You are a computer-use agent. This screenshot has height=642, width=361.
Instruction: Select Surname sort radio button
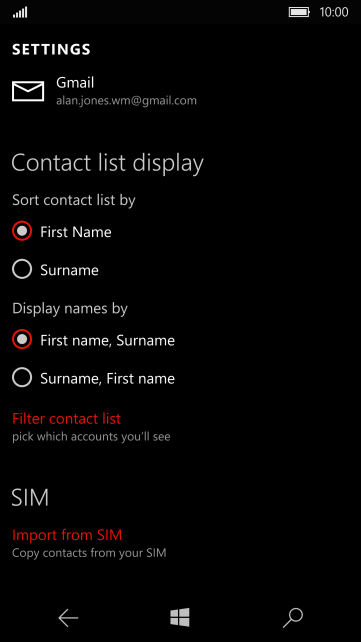click(x=22, y=270)
